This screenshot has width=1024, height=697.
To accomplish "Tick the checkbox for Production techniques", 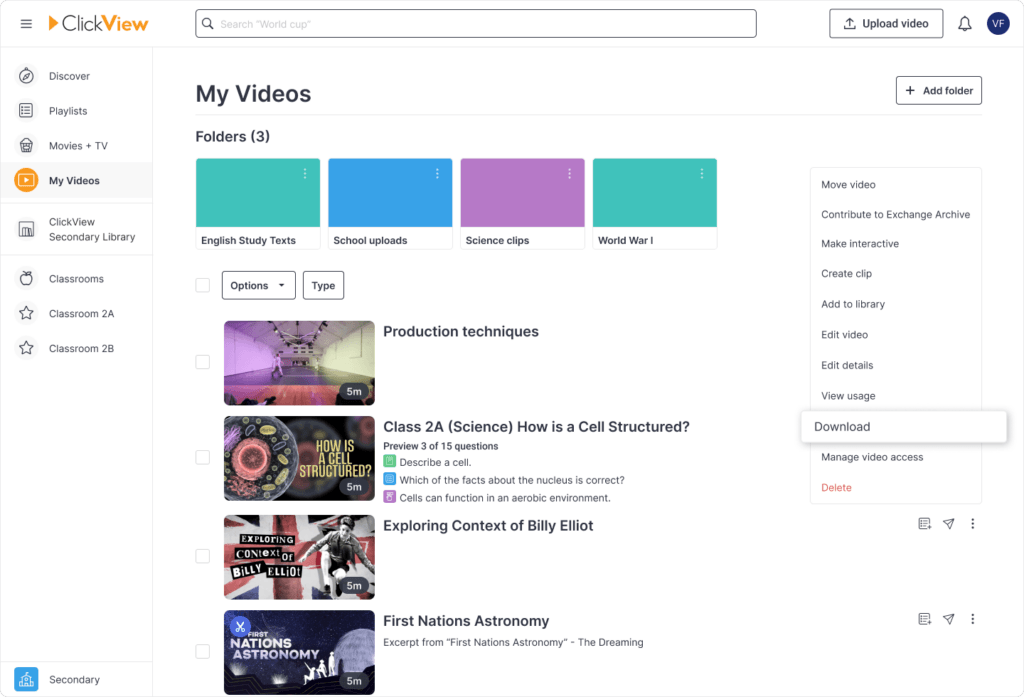I will point(203,362).
